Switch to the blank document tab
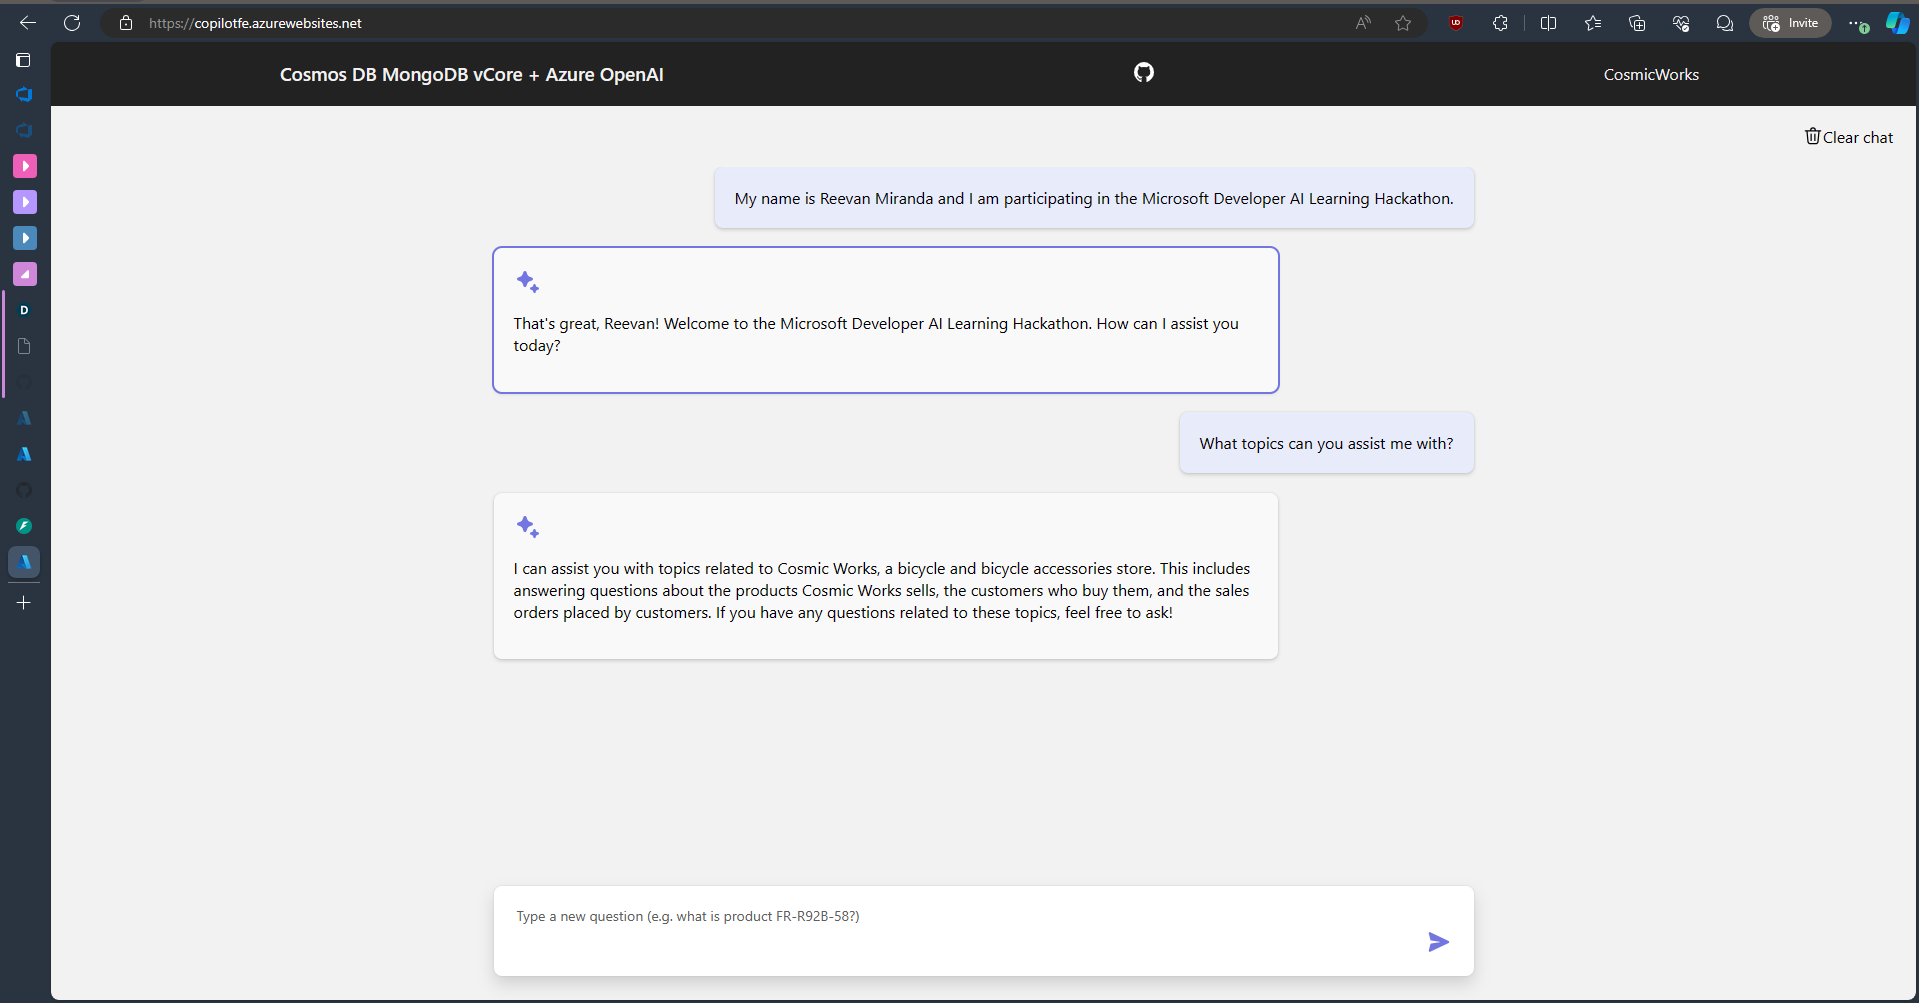The width and height of the screenshot is (1919, 1003). pyautogui.click(x=25, y=346)
